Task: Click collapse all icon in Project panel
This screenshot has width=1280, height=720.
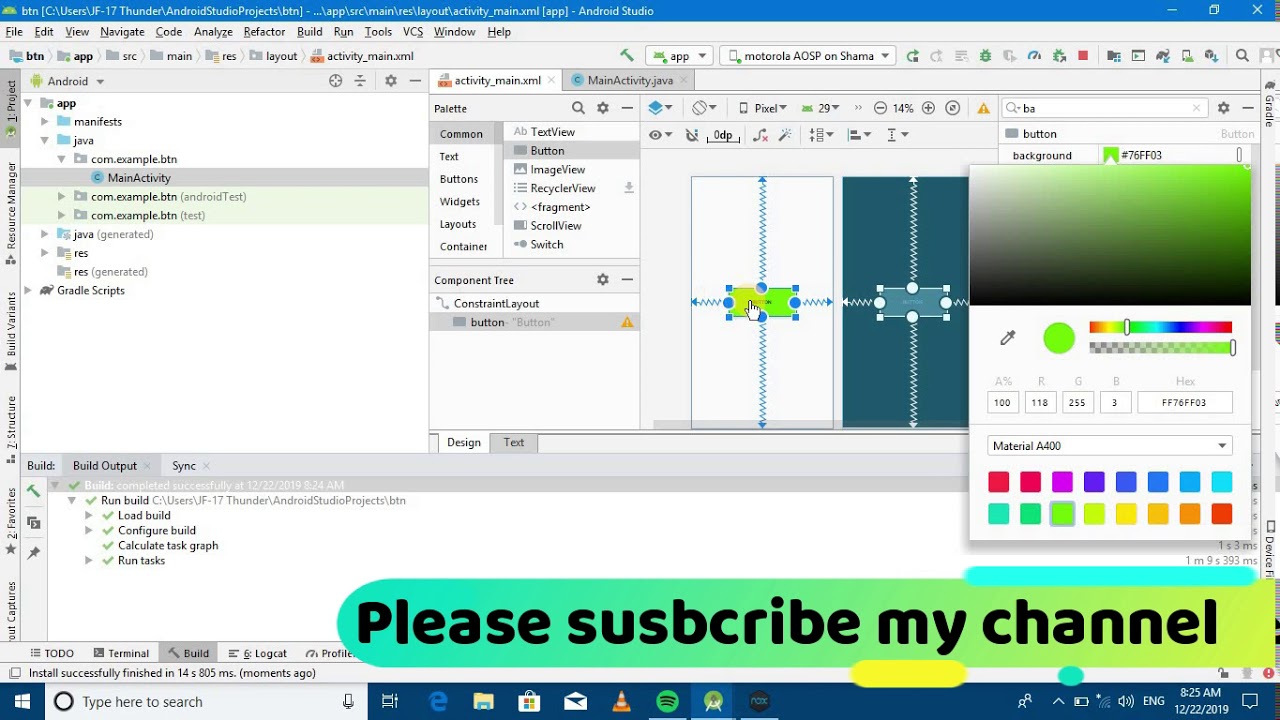Action: coord(361,81)
